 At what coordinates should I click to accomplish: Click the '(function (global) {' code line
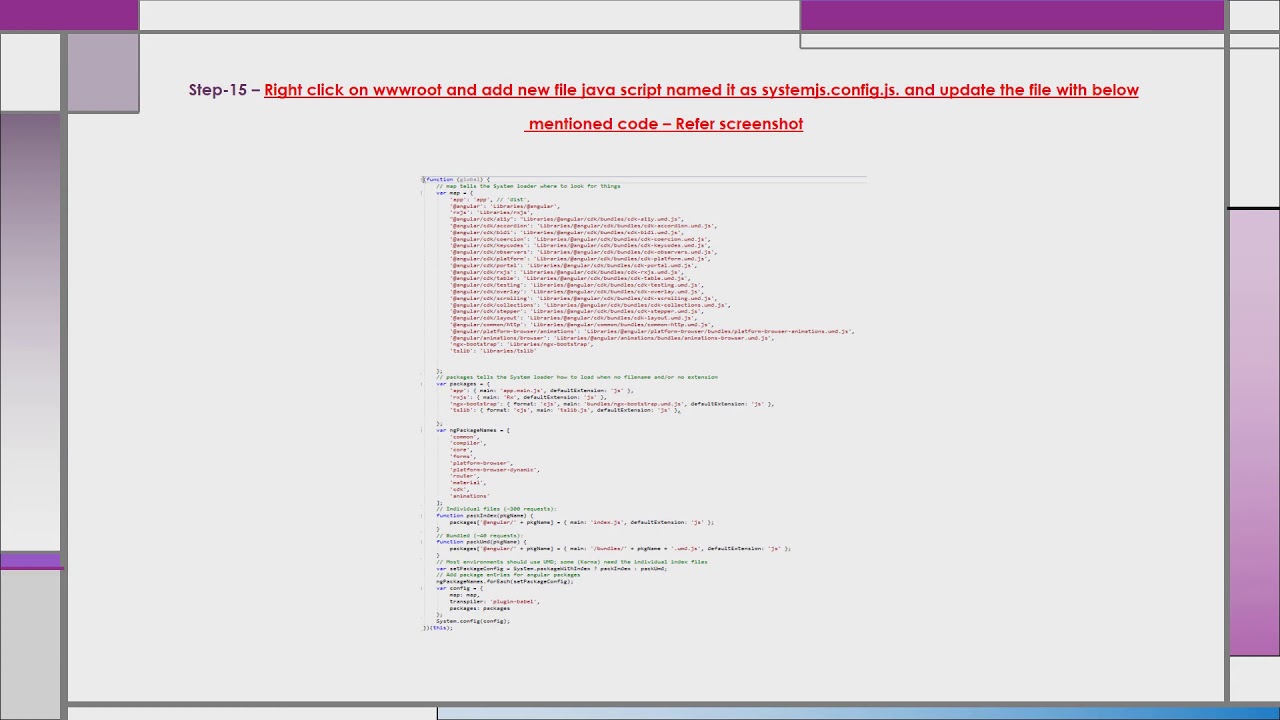(457, 179)
